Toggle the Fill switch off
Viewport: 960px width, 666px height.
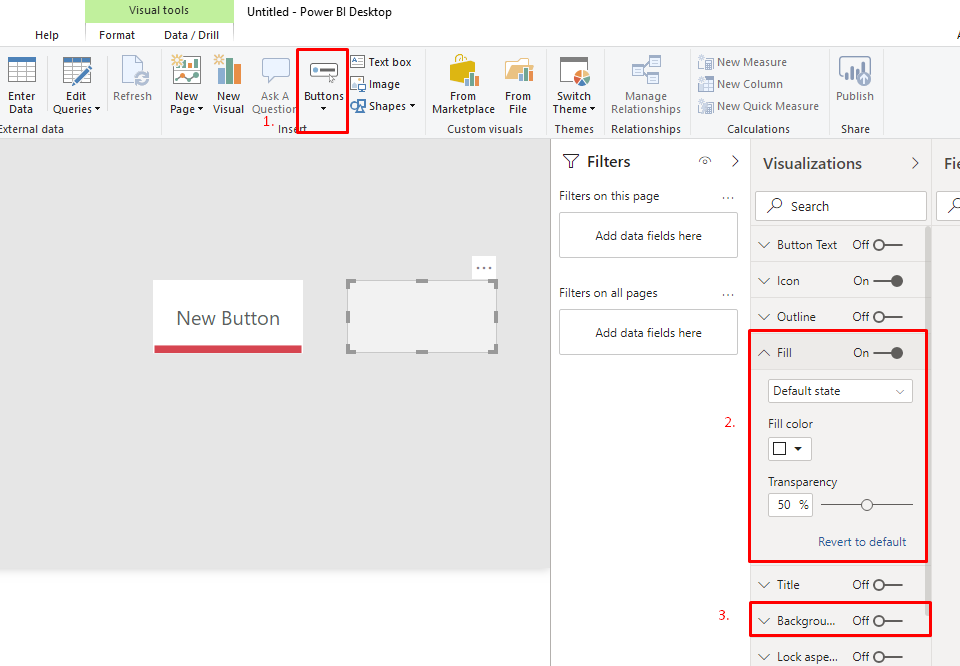point(888,353)
